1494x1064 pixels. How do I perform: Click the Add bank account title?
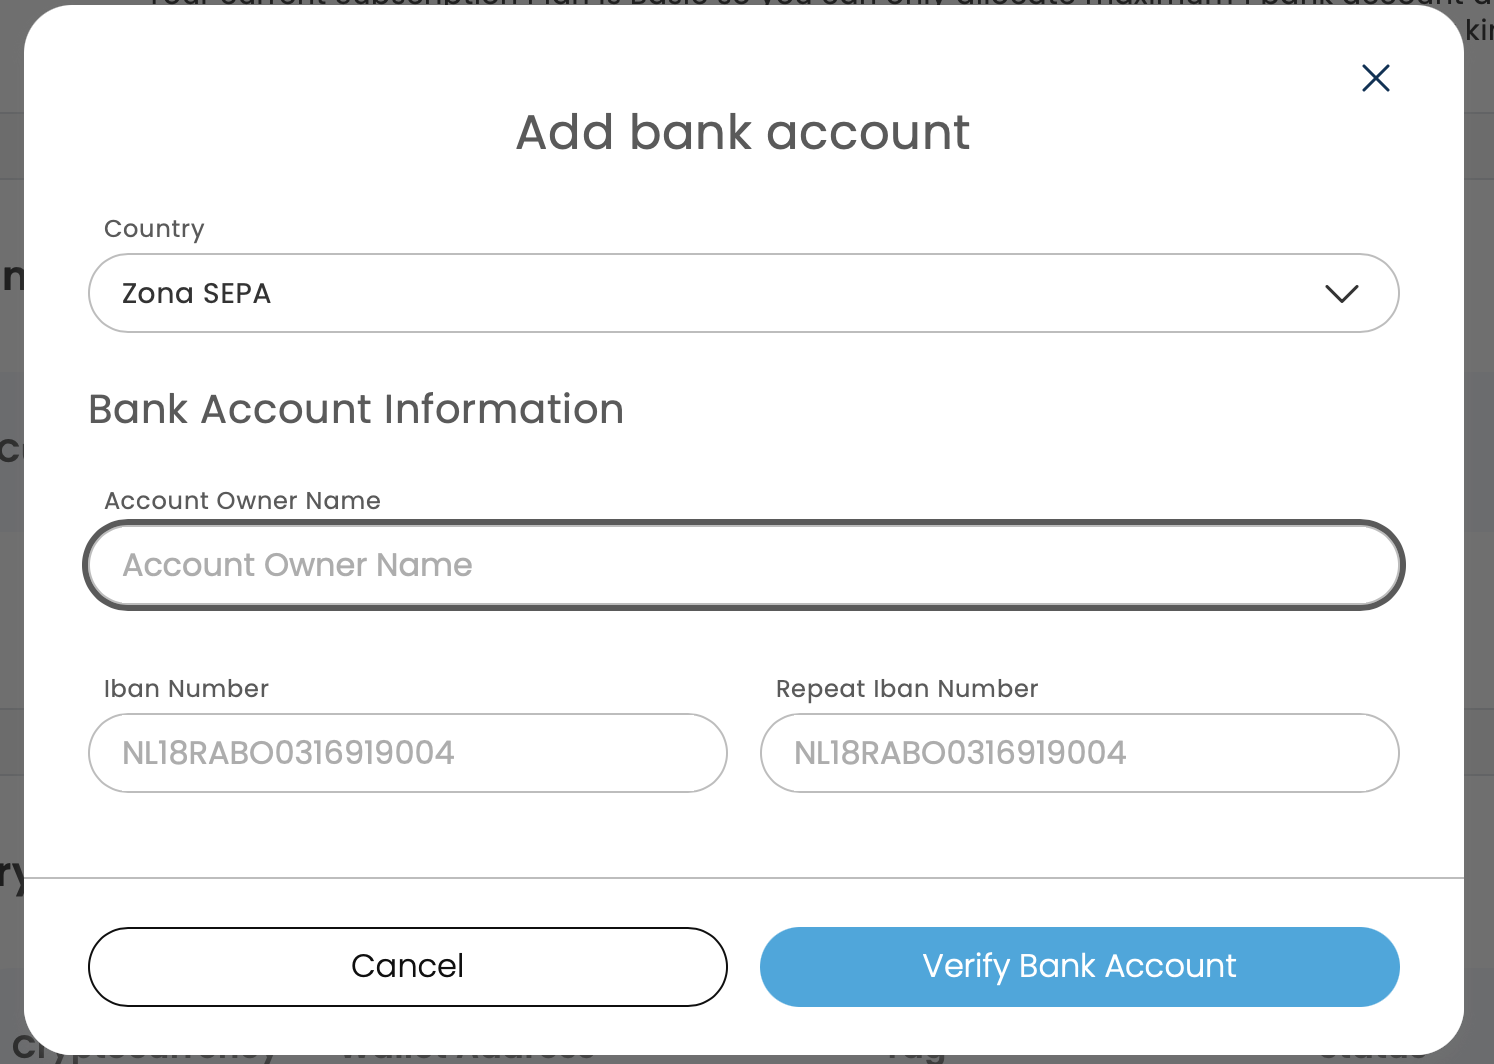coord(742,133)
